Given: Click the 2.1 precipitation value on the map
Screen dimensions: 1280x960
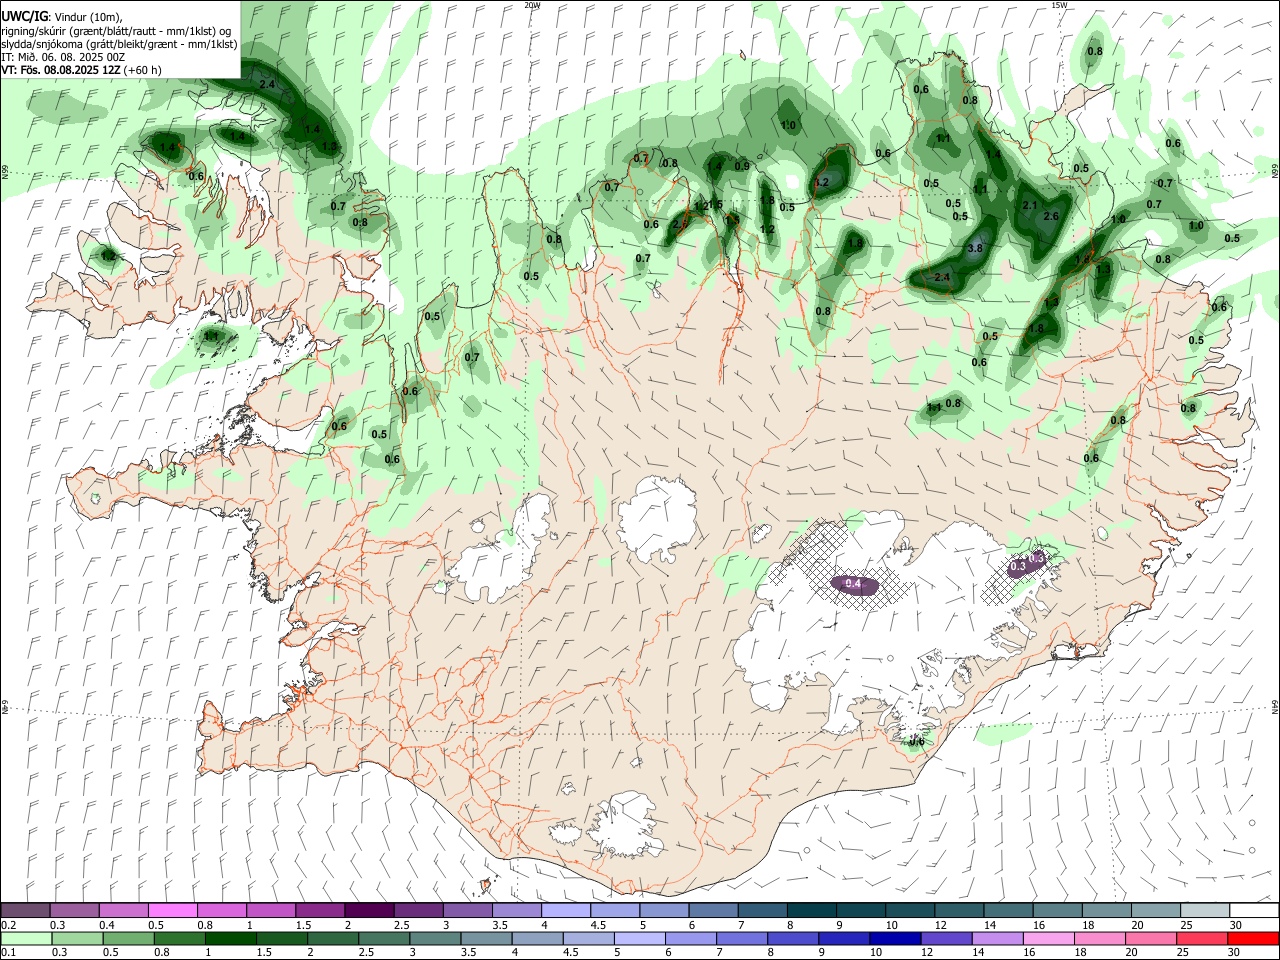Looking at the screenshot, I should click(1030, 205).
